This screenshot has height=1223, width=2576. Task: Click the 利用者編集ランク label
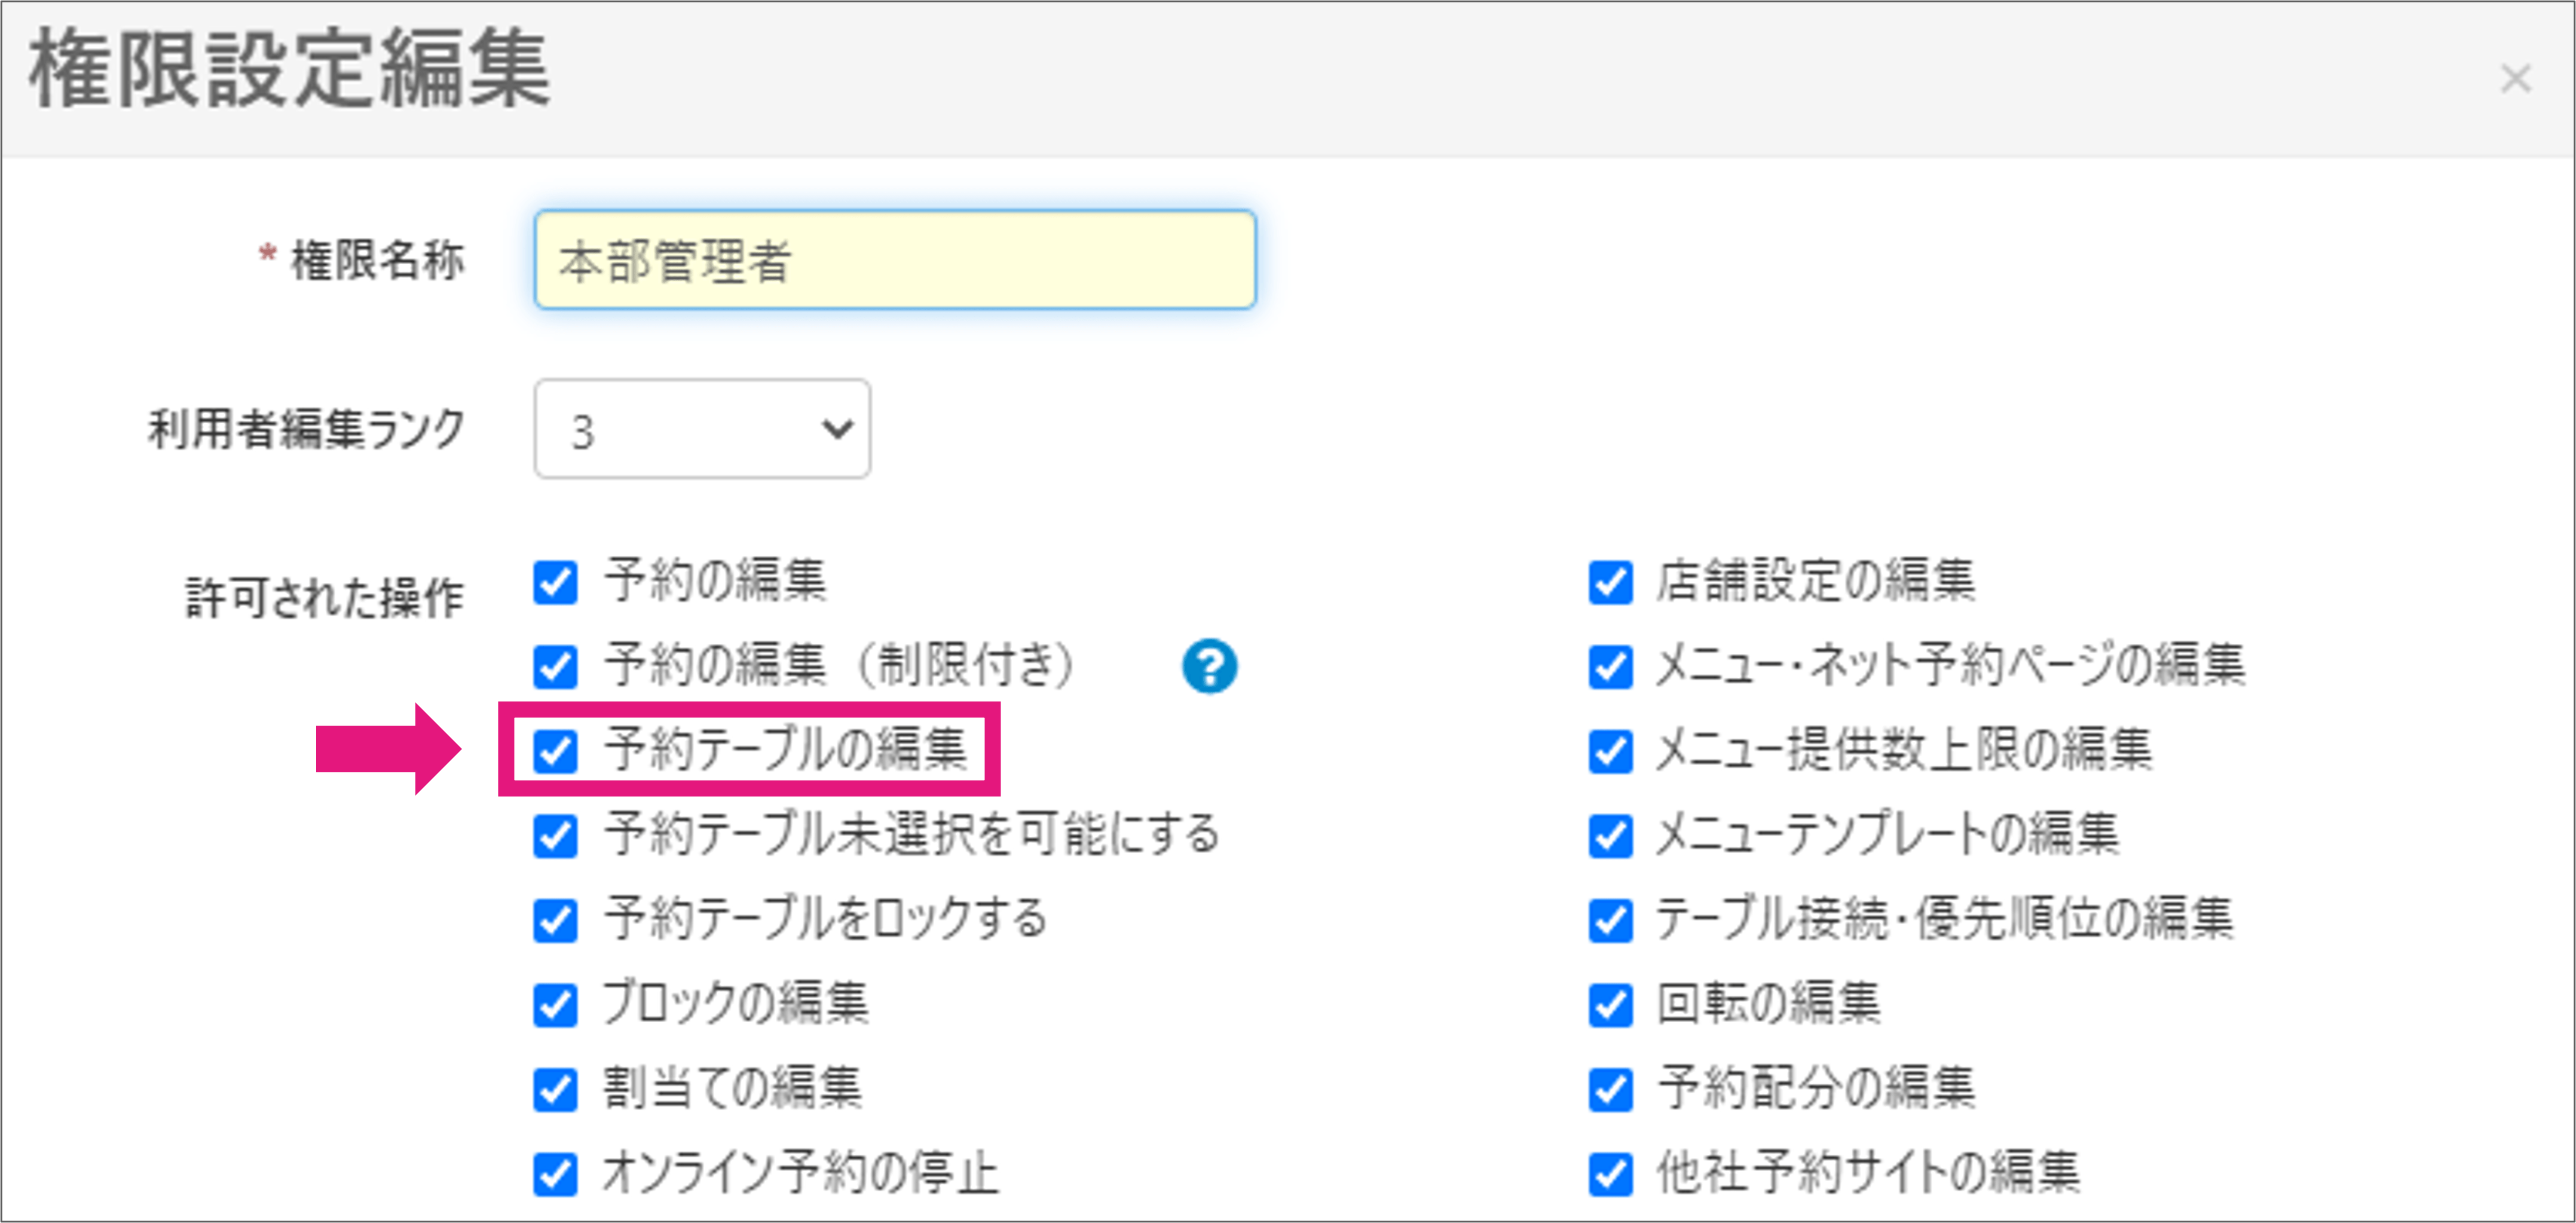pyautogui.click(x=307, y=429)
